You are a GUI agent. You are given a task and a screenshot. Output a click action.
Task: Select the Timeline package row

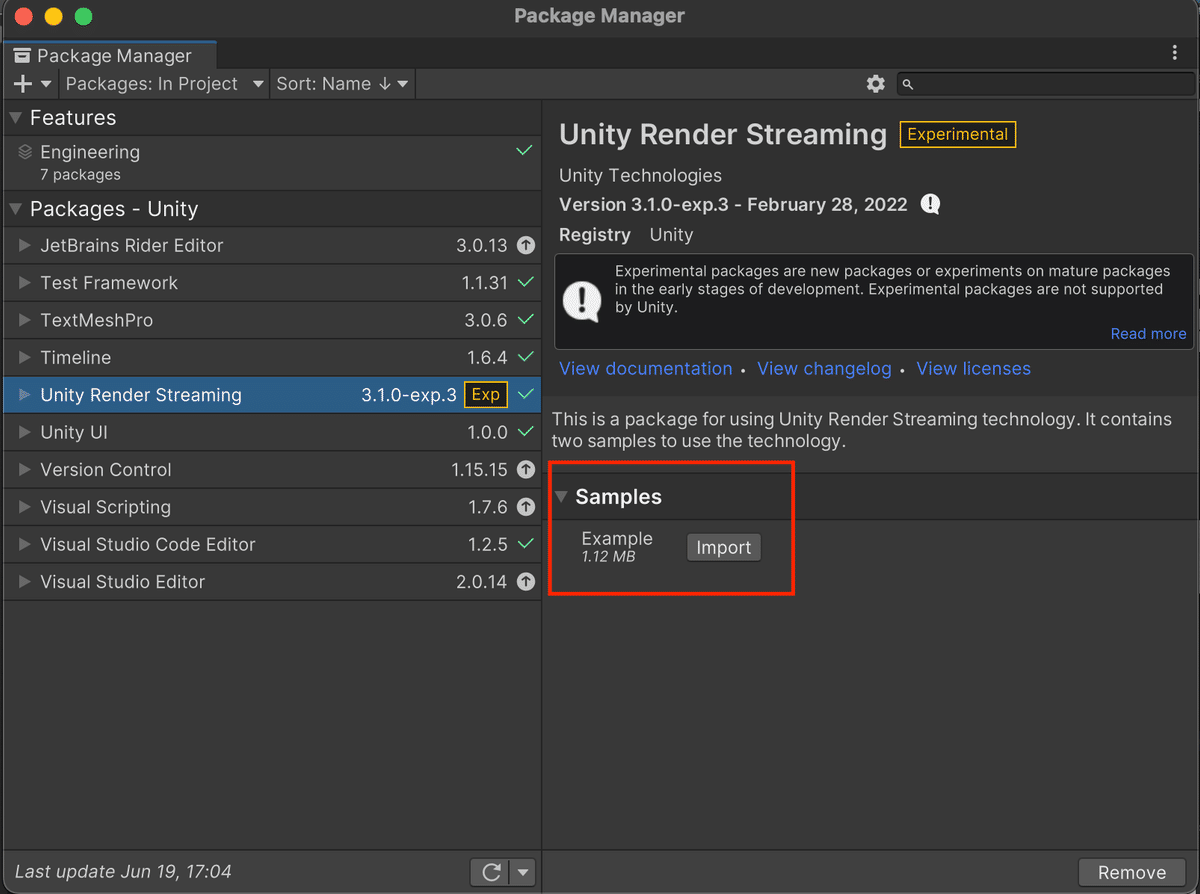pos(272,358)
